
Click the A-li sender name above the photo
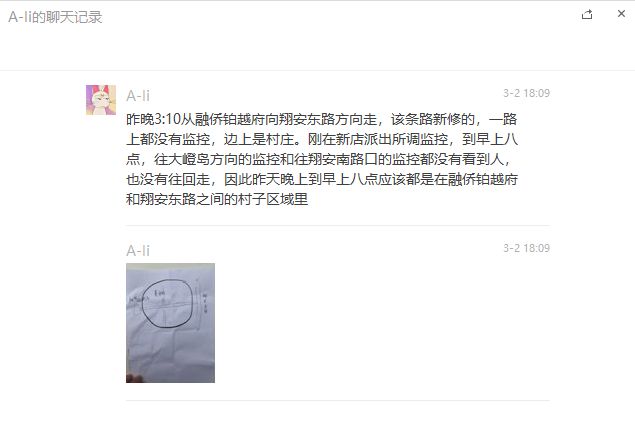coord(138,251)
